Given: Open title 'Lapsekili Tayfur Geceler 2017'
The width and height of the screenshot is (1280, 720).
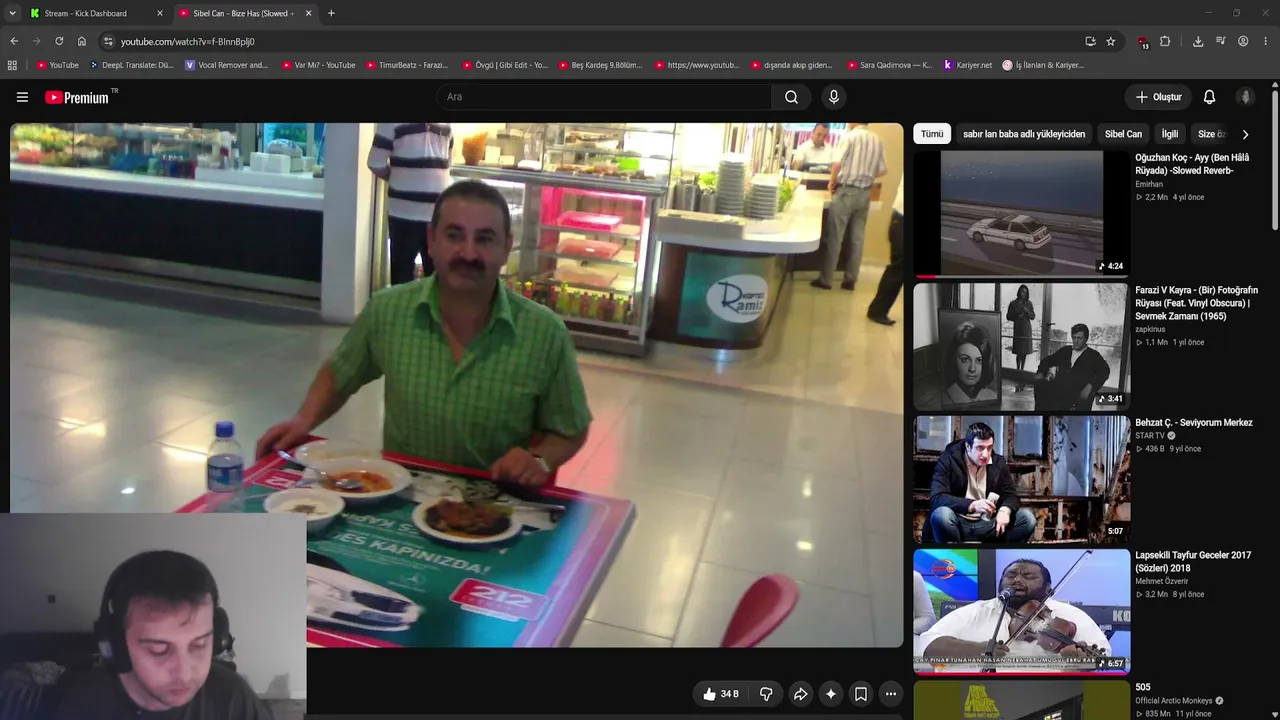Looking at the screenshot, I should point(1193,562).
